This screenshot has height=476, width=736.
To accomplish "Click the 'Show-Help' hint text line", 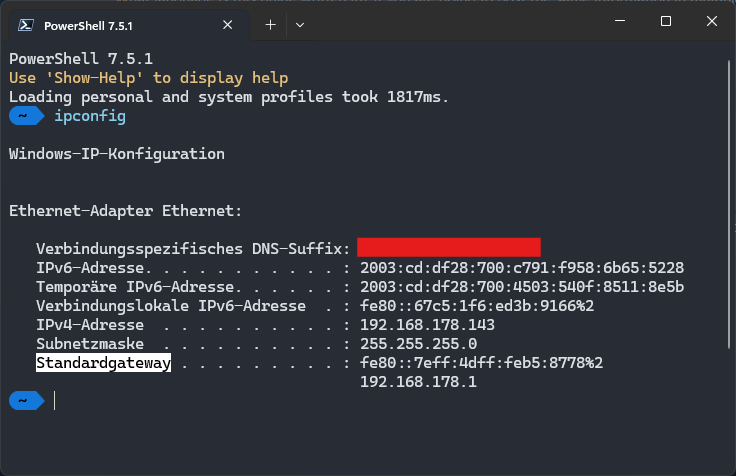I will coord(148,78).
